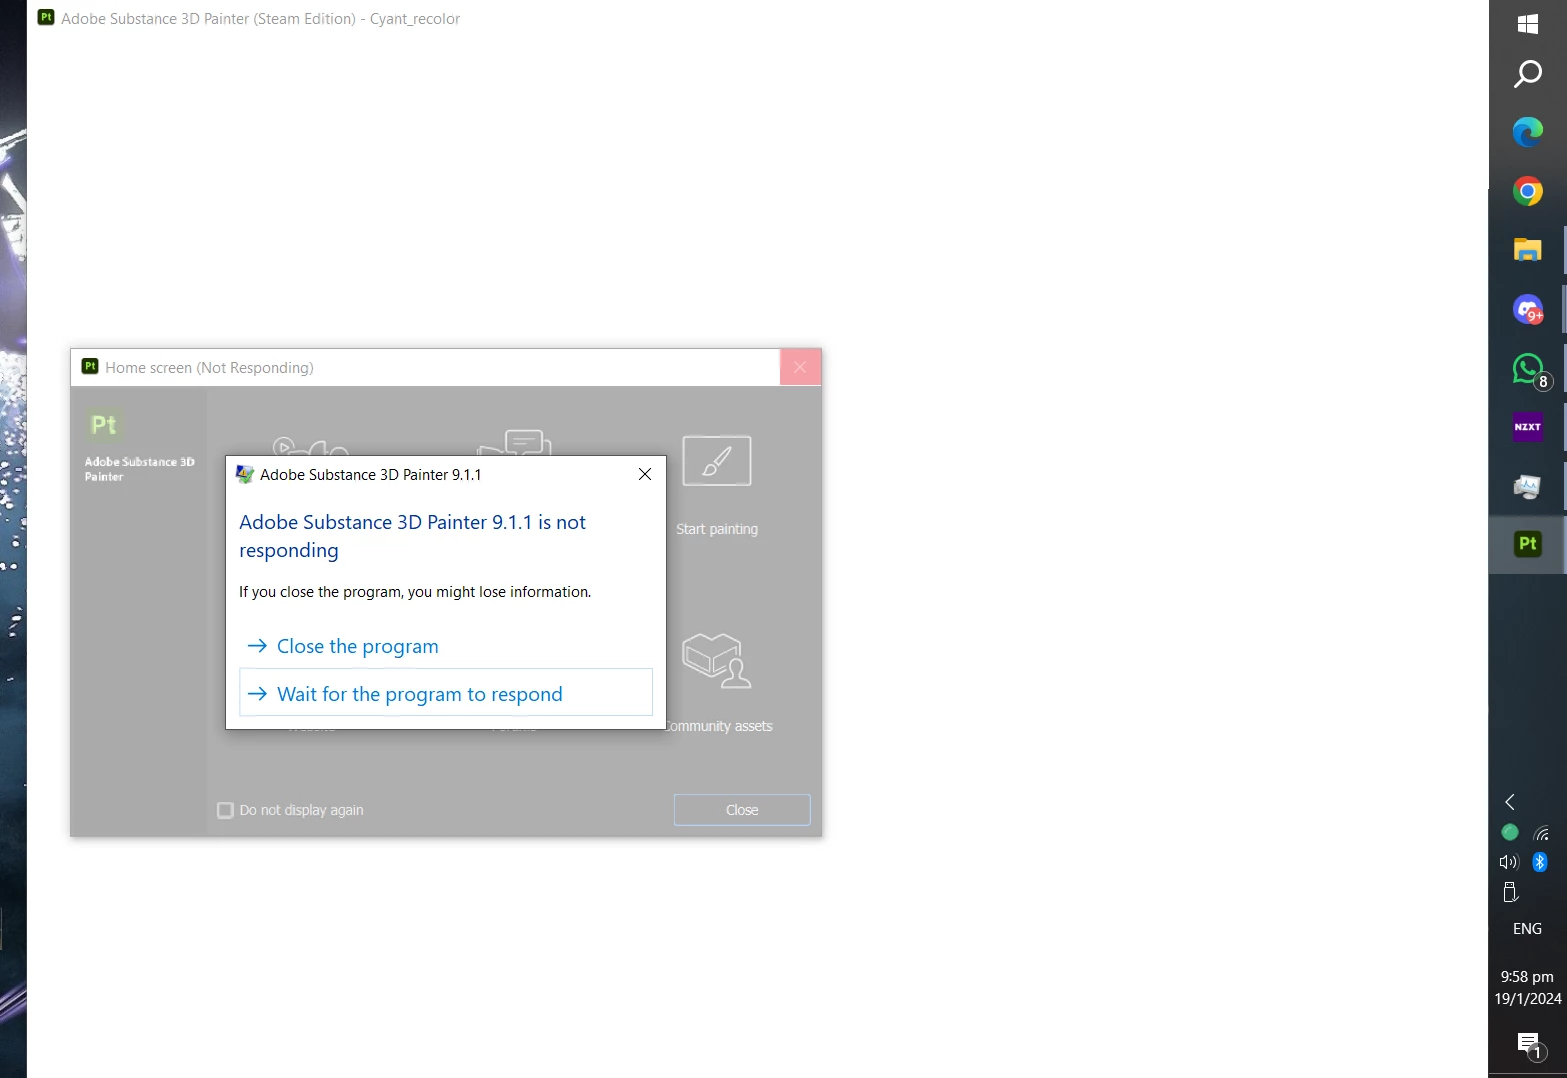1567x1078 pixels.
Task: Close the Home screen window
Action: (x=800, y=367)
